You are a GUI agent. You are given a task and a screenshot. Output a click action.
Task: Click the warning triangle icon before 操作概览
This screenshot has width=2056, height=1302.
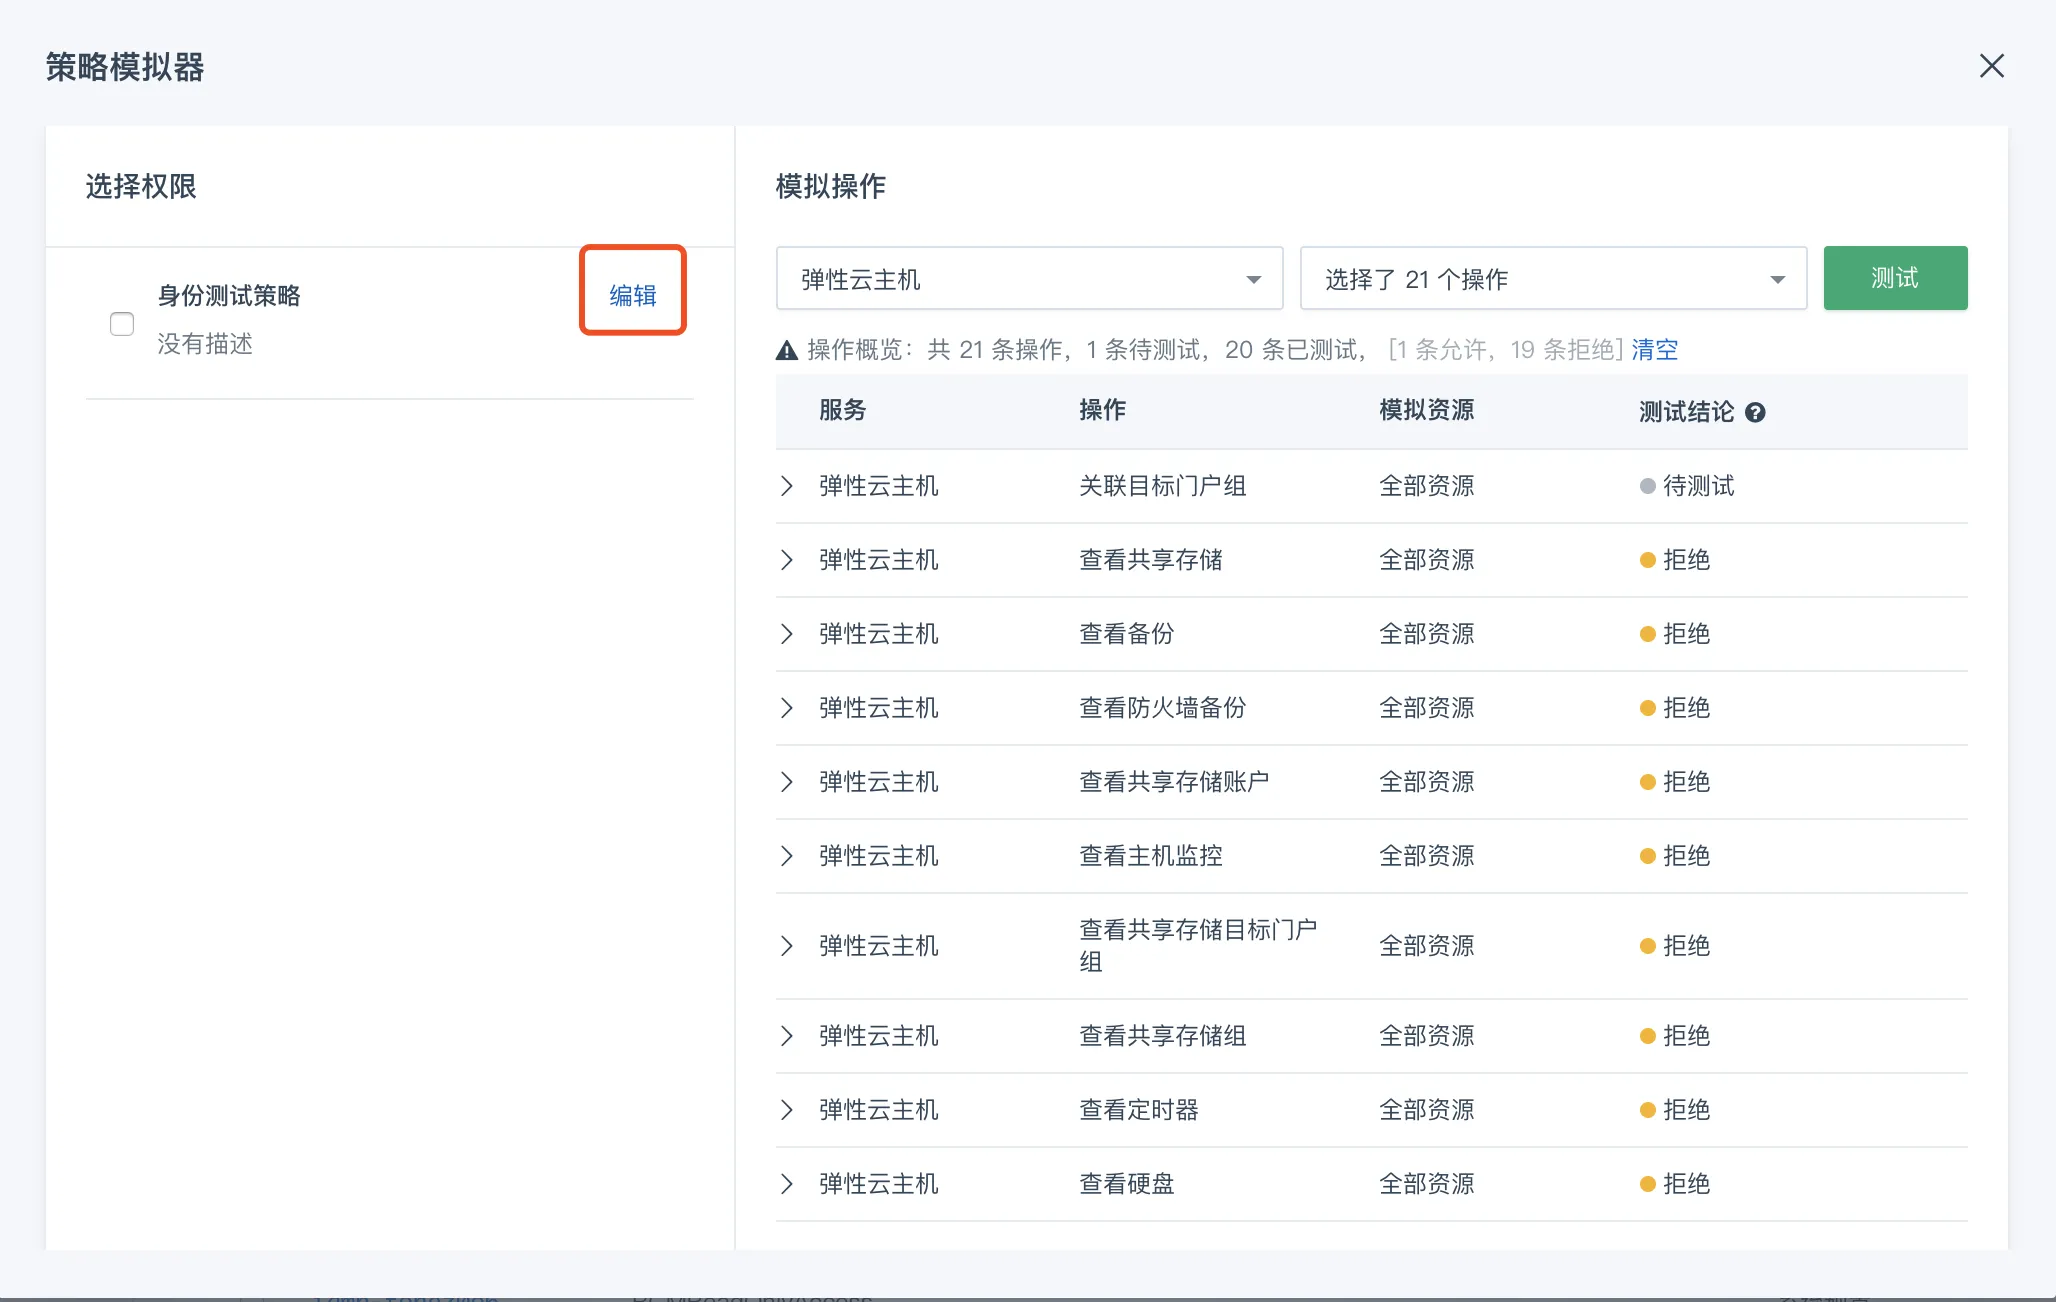pos(787,350)
